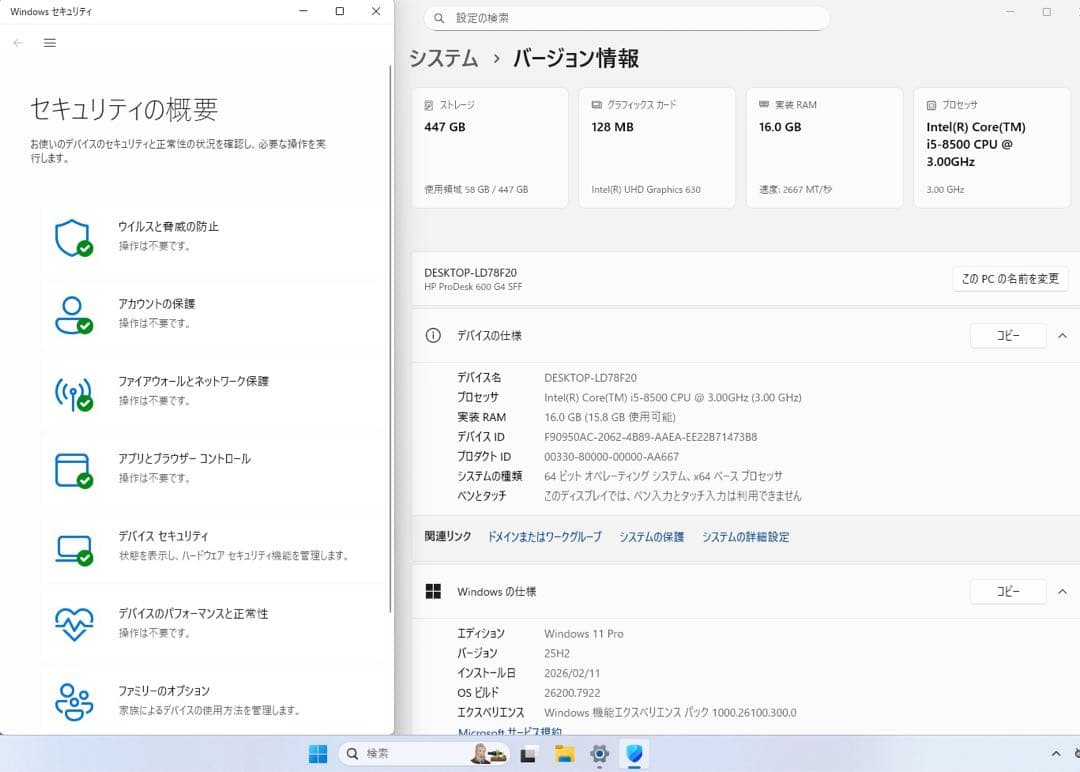Screen dimensions: 1080x772
Task: Open システムの保護 link
Action: pos(652,536)
